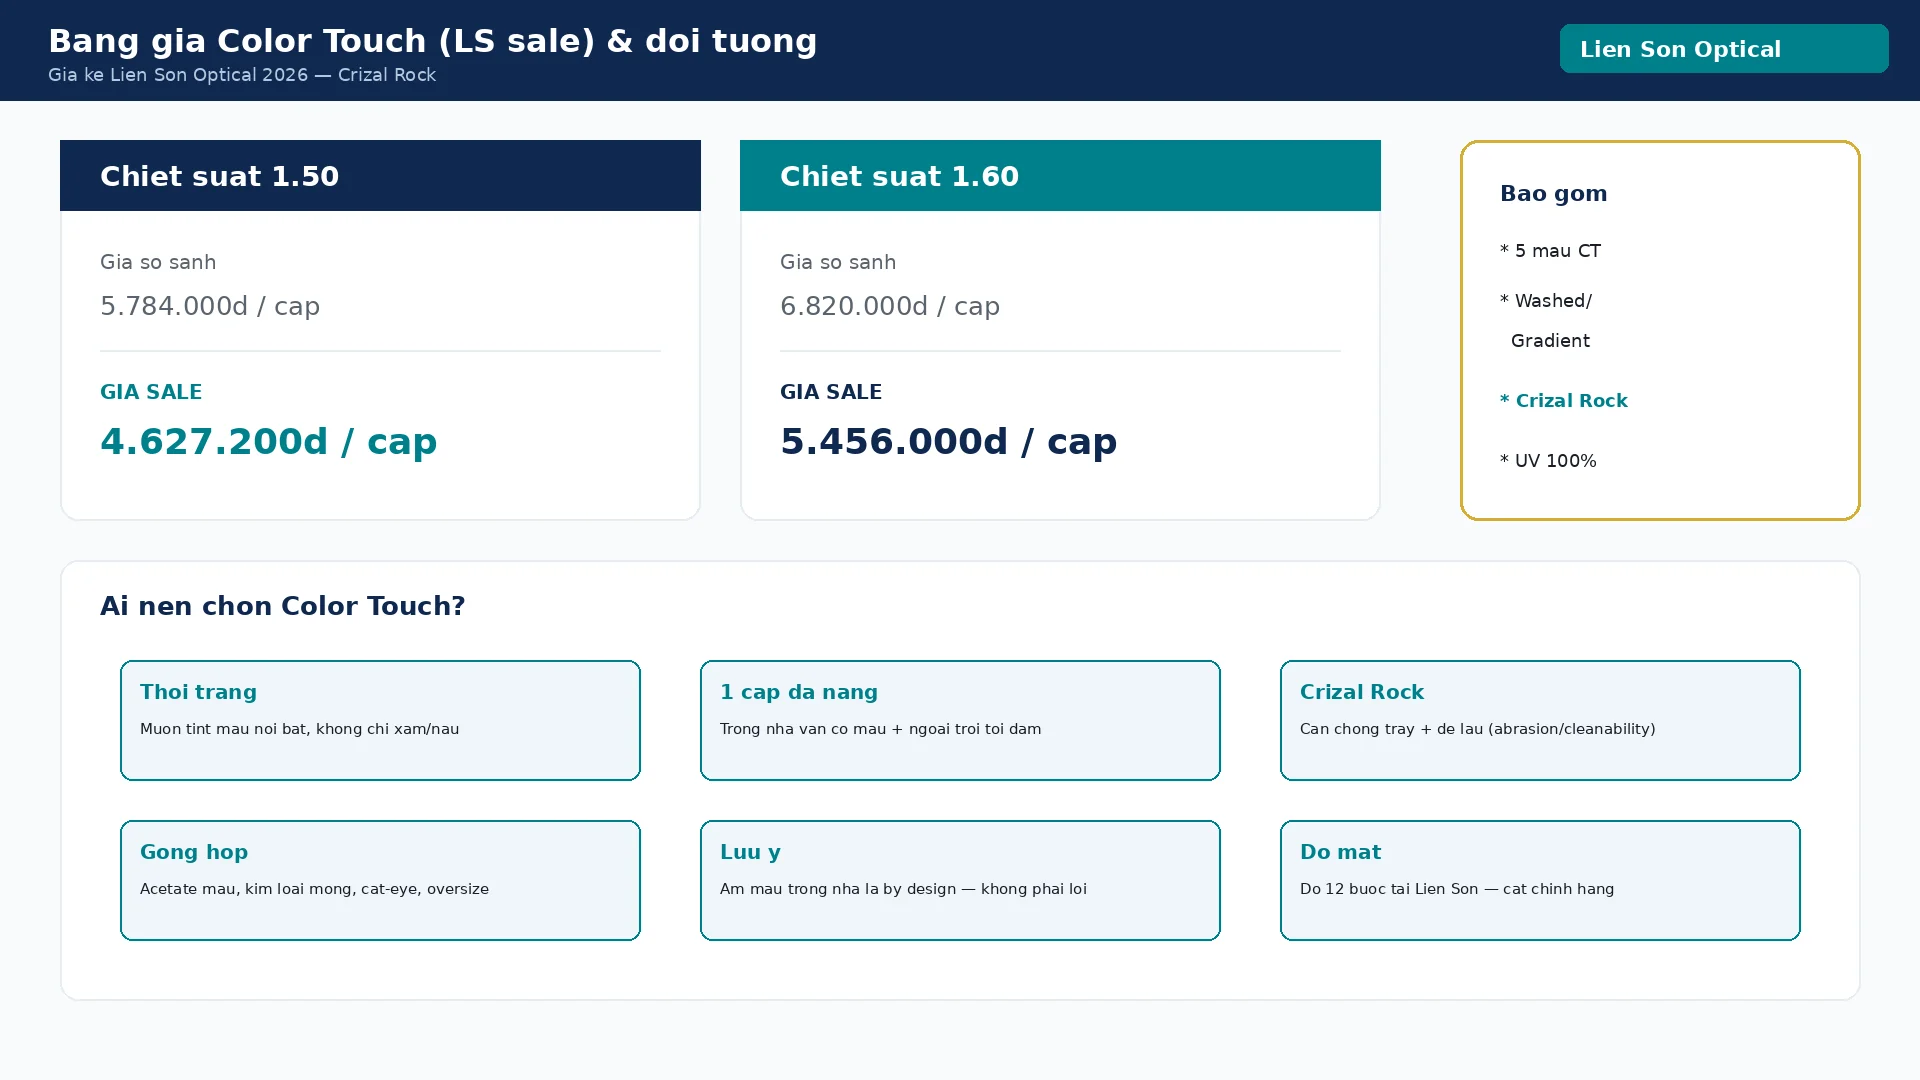The height and width of the screenshot is (1080, 1920).
Task: Click the '* Washed/' list item
Action: (x=1546, y=301)
